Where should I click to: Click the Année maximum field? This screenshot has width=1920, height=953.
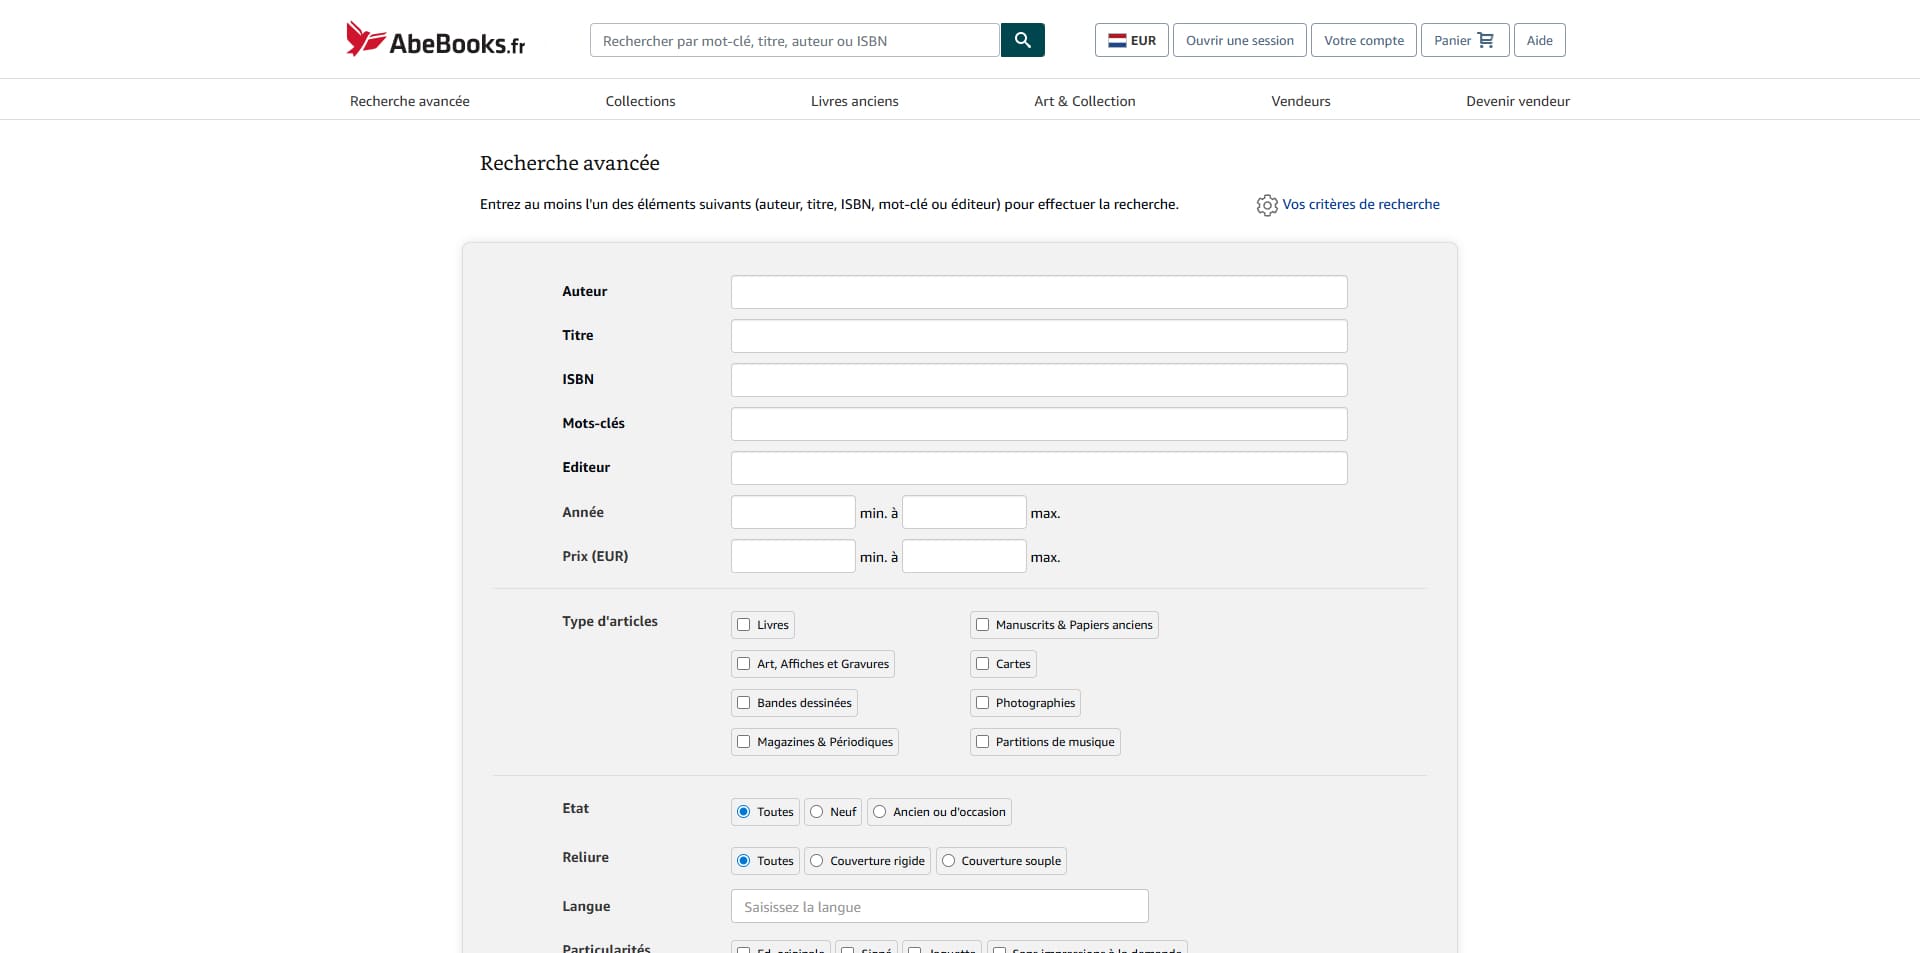pos(964,512)
